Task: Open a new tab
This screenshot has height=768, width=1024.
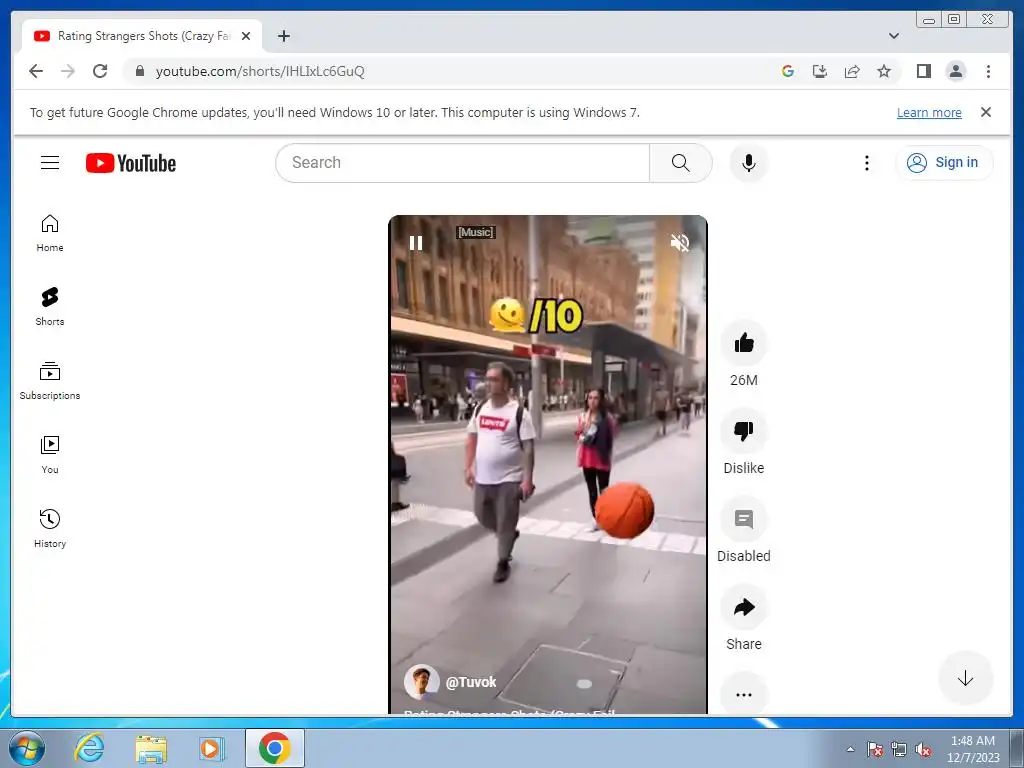Action: [x=283, y=36]
